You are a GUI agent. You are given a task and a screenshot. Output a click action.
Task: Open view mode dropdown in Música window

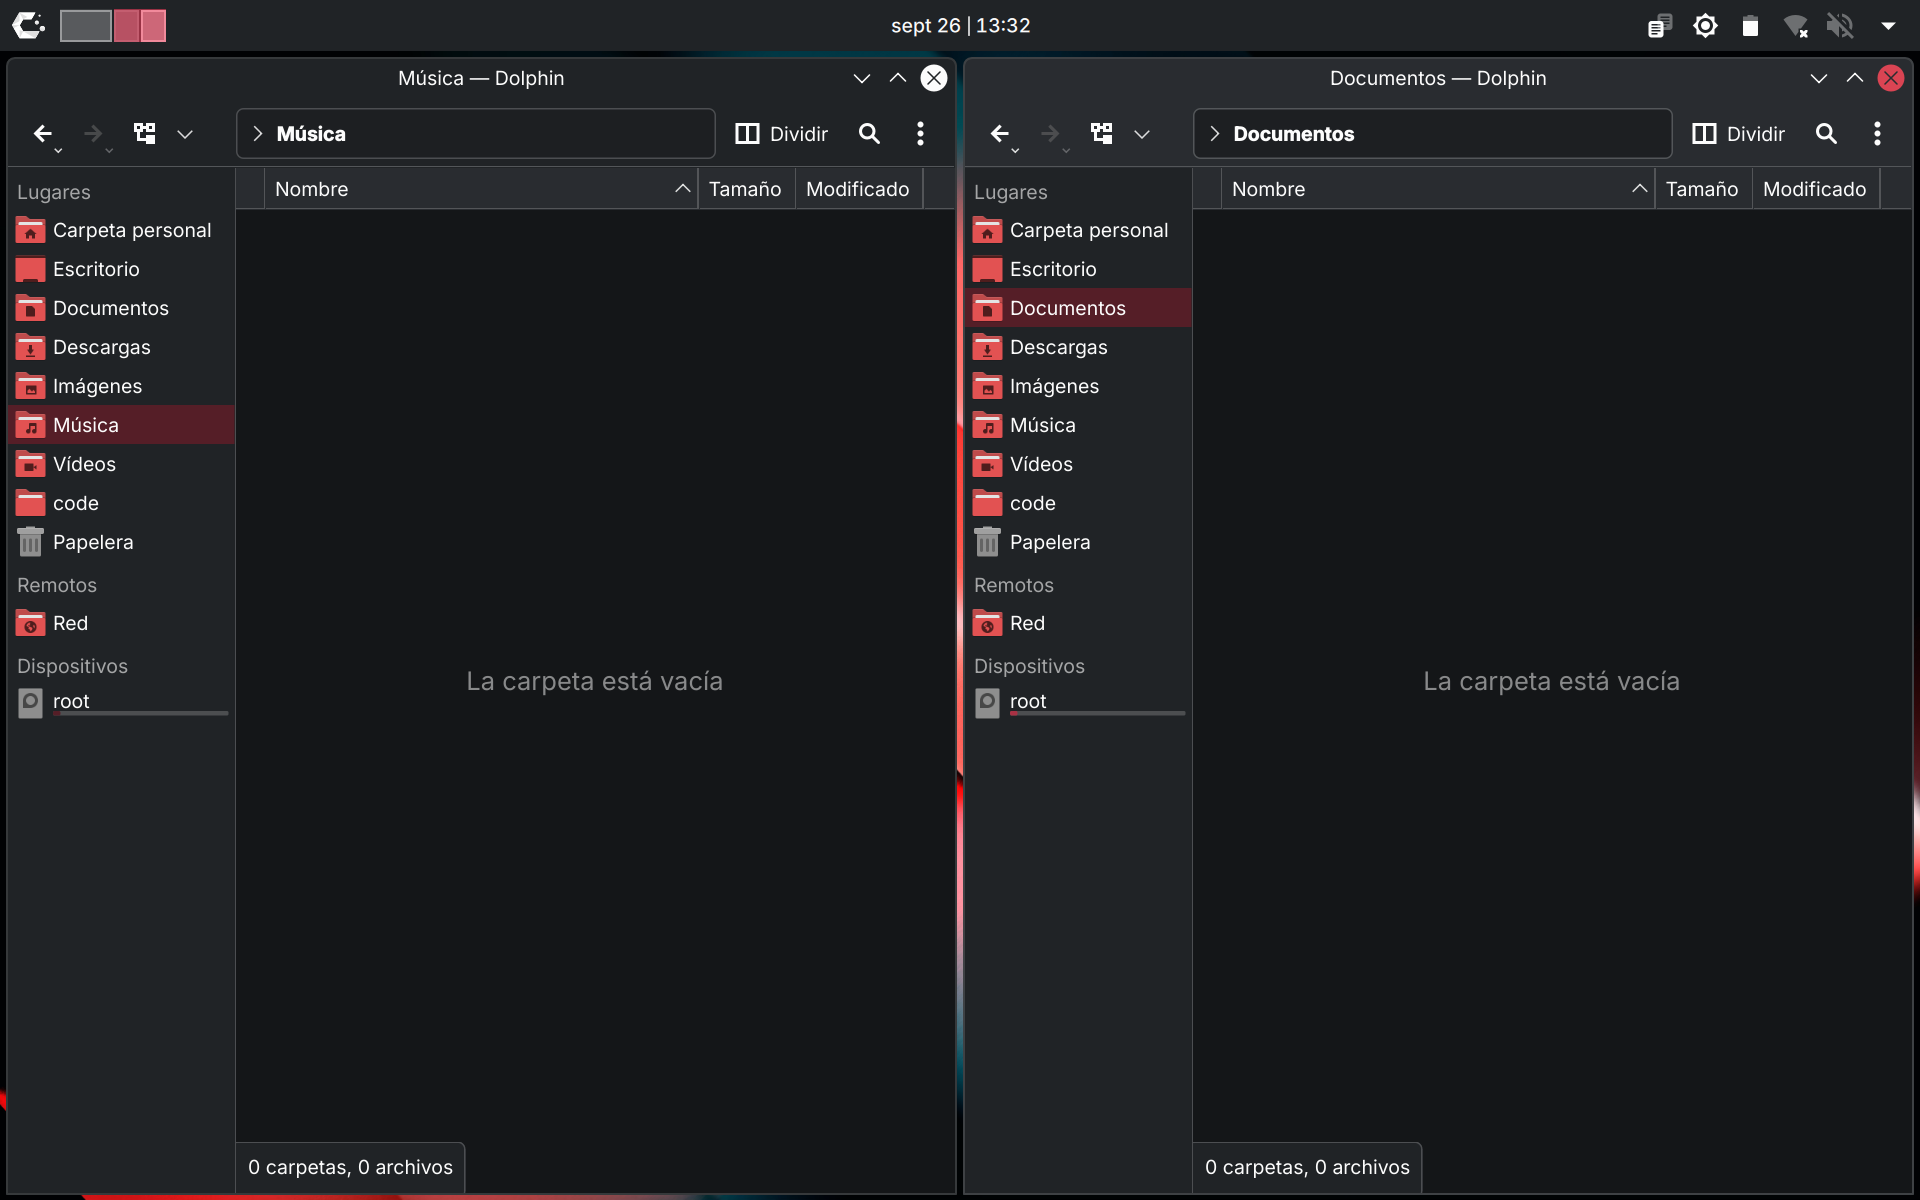click(x=185, y=134)
